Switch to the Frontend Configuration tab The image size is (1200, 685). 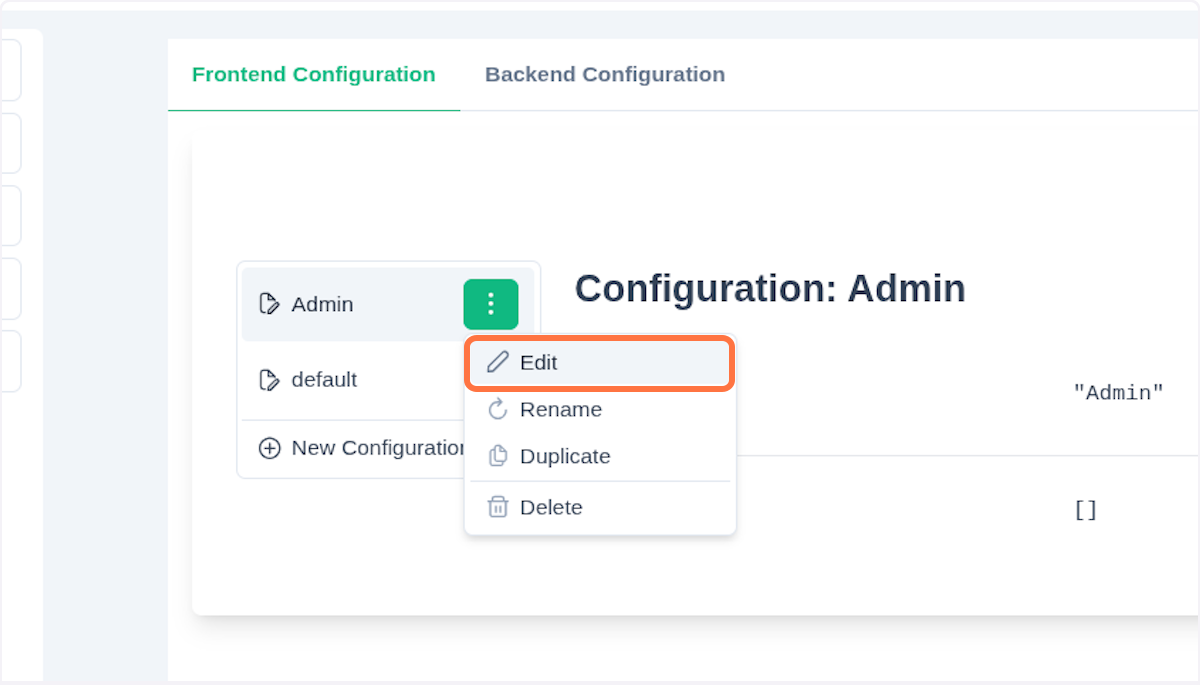click(x=313, y=75)
